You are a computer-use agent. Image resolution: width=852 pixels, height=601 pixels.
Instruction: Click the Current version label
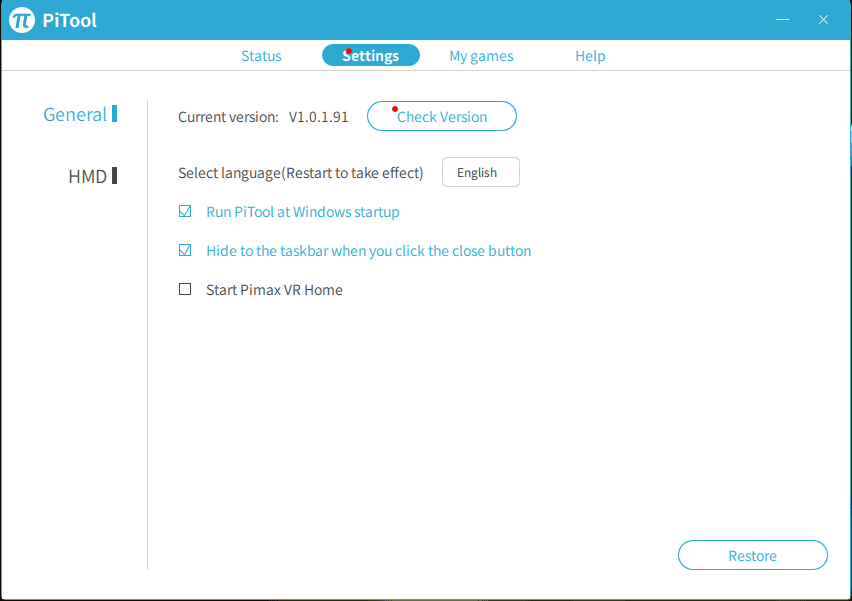[x=228, y=117]
